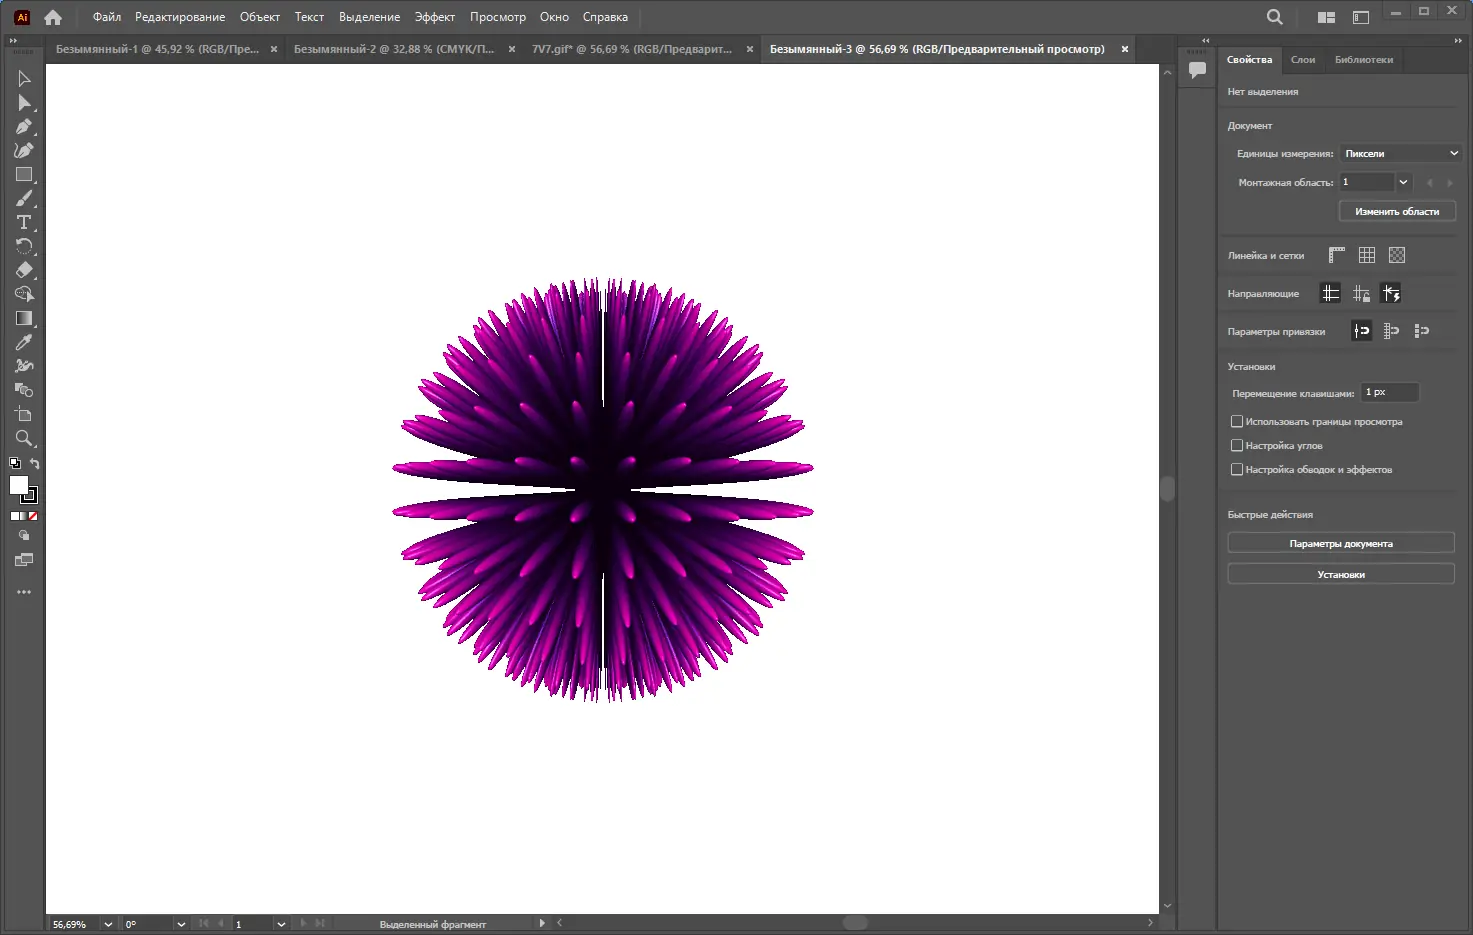The width and height of the screenshot is (1473, 935).
Task: Select the Pen tool
Action: [x=24, y=127]
